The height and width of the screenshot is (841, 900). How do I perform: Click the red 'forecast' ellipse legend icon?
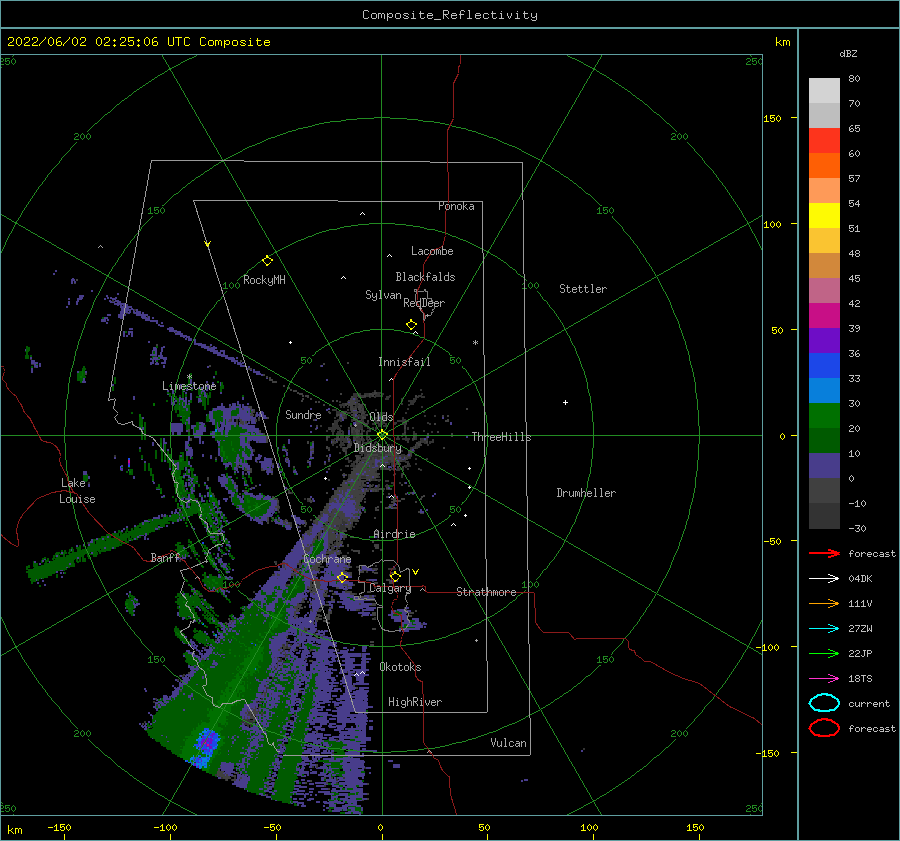tap(824, 728)
